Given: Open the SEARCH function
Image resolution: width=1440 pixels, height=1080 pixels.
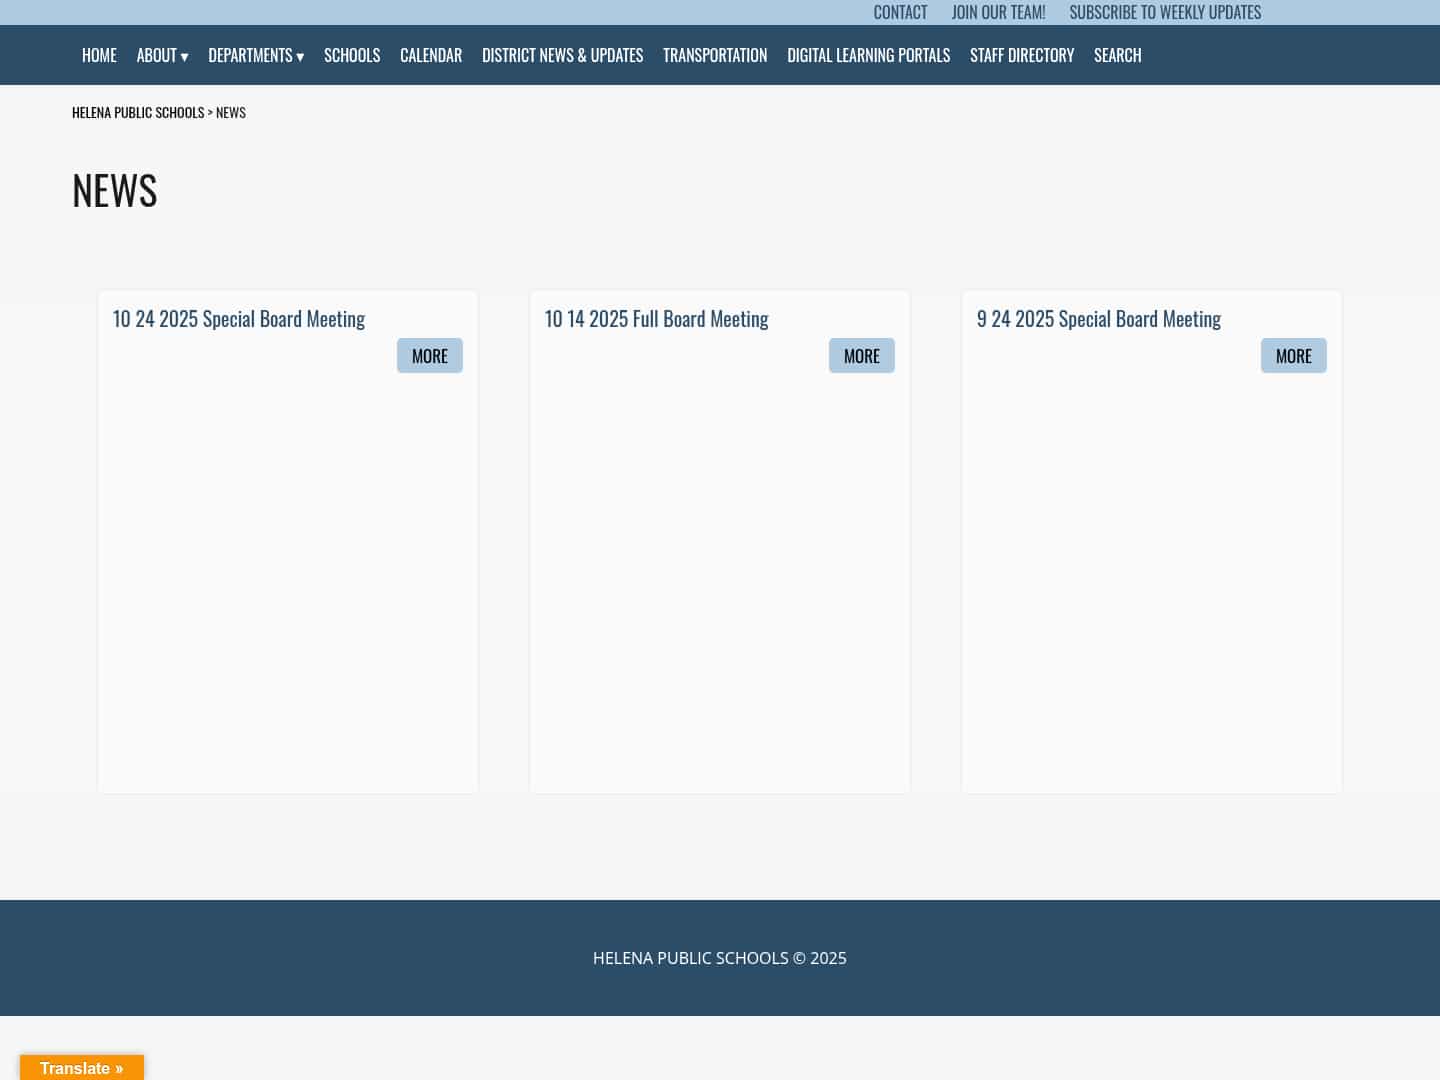Looking at the screenshot, I should pos(1117,55).
